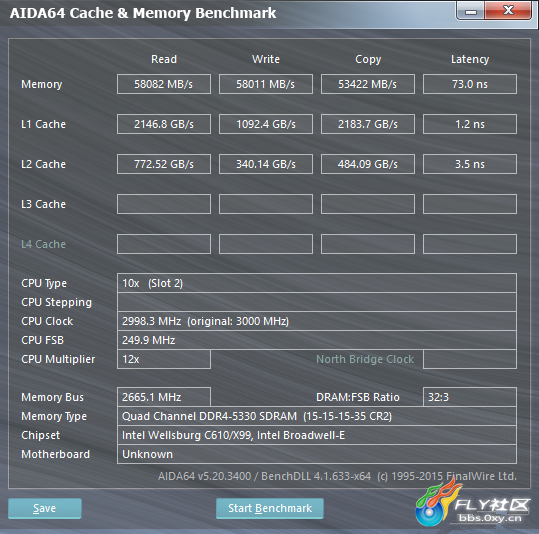Select L2 Cache Copy result field
The height and width of the screenshot is (534, 539).
click(x=368, y=164)
